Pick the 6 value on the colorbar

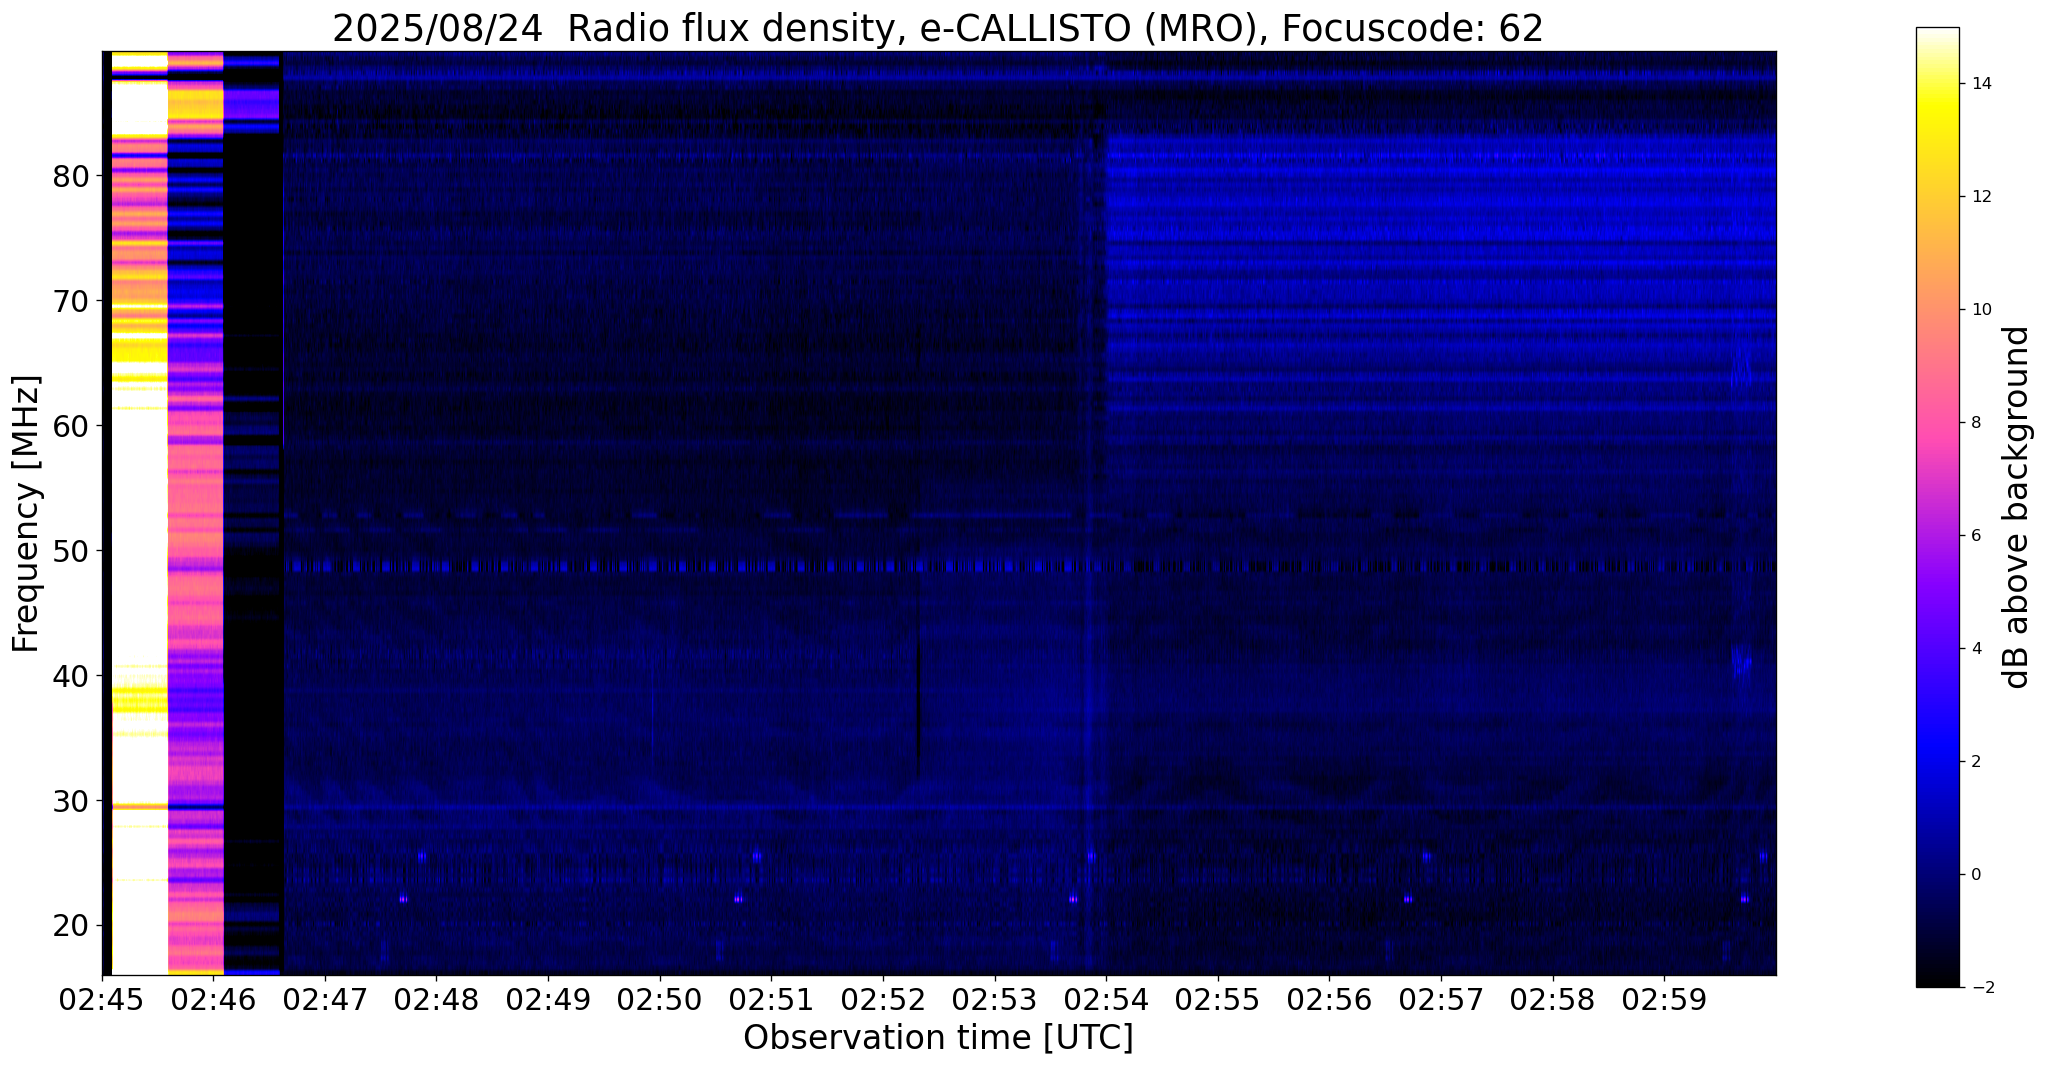1975,536
